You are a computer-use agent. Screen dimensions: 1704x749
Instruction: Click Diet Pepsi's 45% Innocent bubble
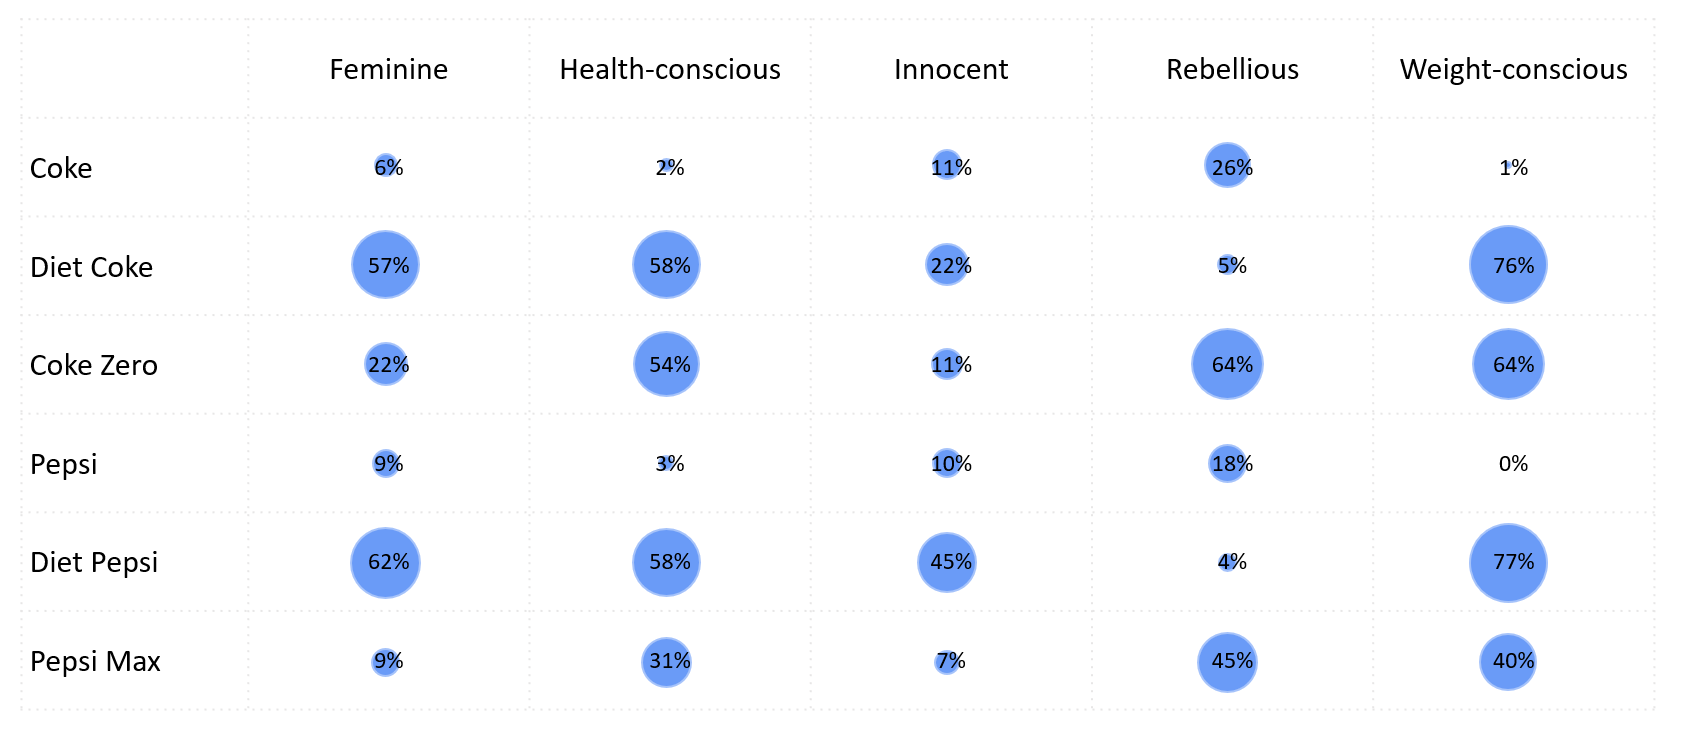[946, 562]
